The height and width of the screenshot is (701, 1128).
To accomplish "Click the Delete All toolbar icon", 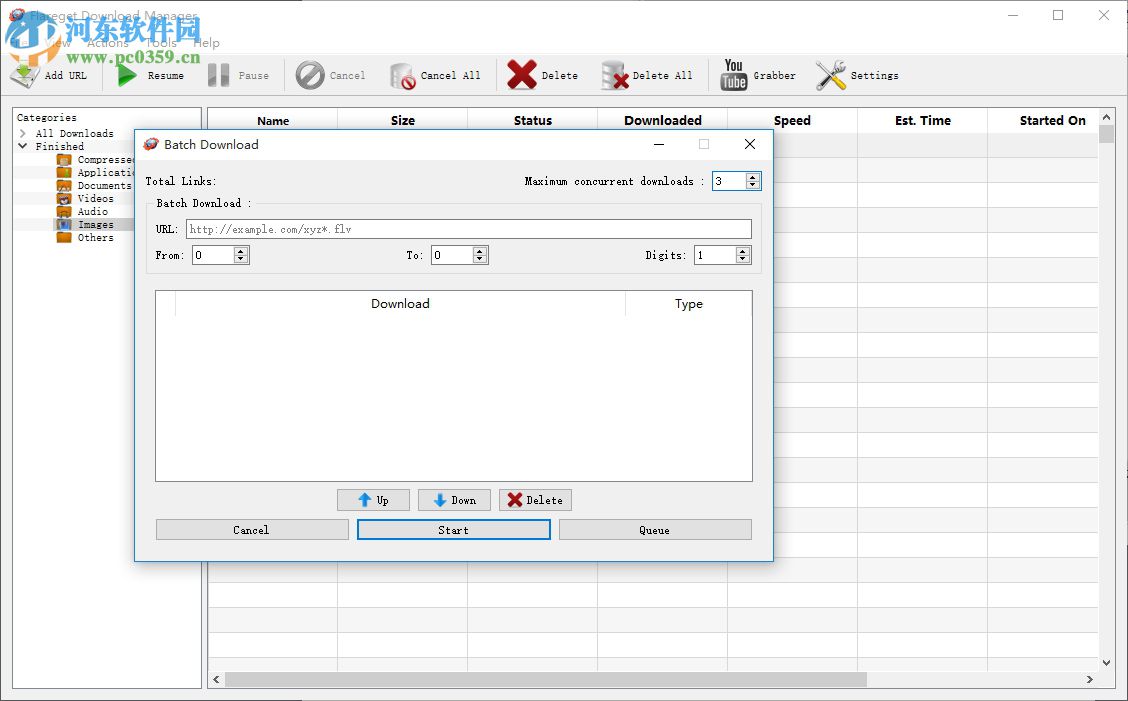I will (x=615, y=76).
